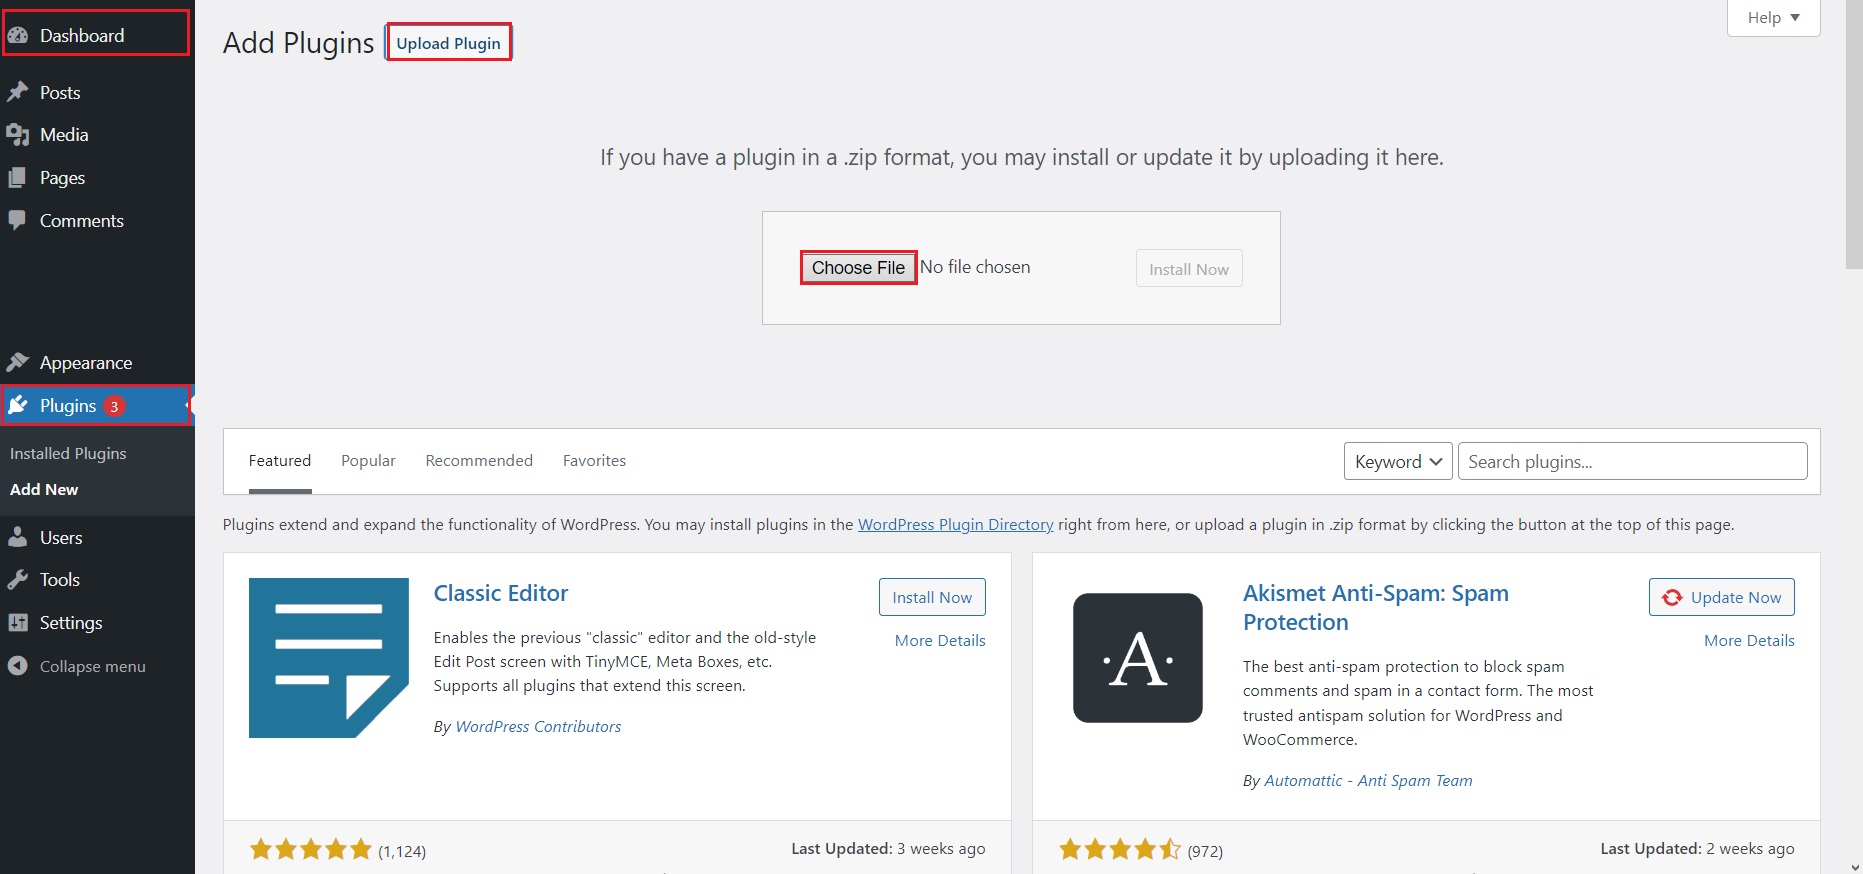Screen dimensions: 1863x874
Task: Open Installed Plugins submenu item
Action: pyautogui.click(x=68, y=453)
